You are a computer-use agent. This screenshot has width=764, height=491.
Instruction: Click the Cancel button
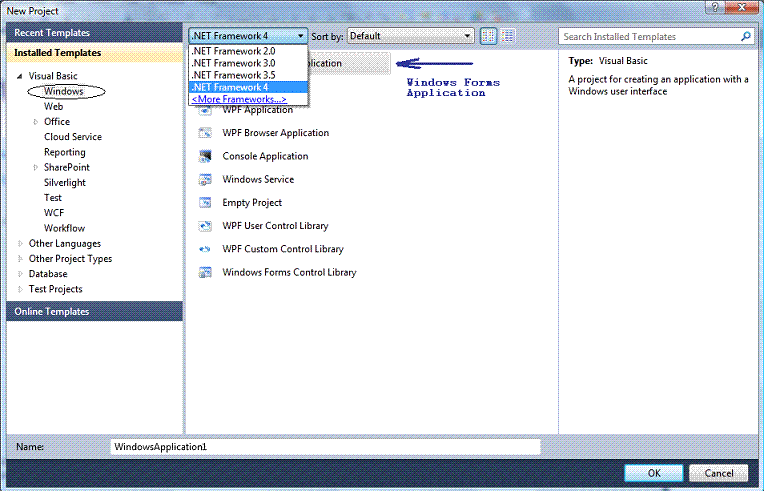719,473
